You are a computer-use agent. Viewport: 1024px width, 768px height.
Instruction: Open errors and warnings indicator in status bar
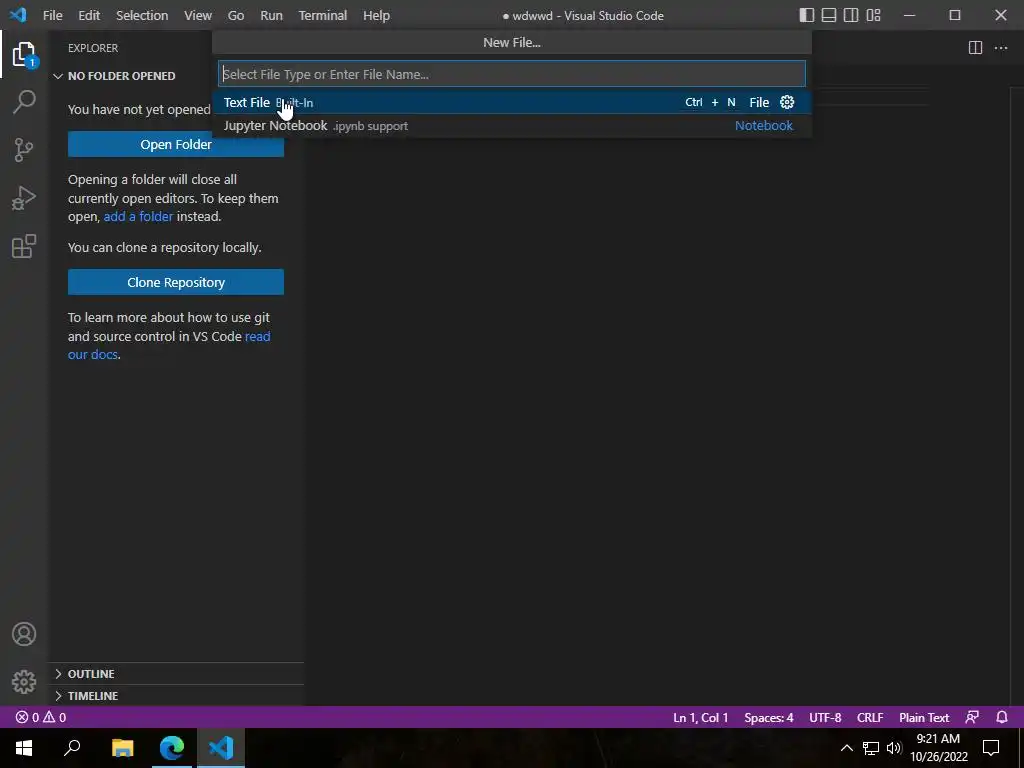click(40, 717)
